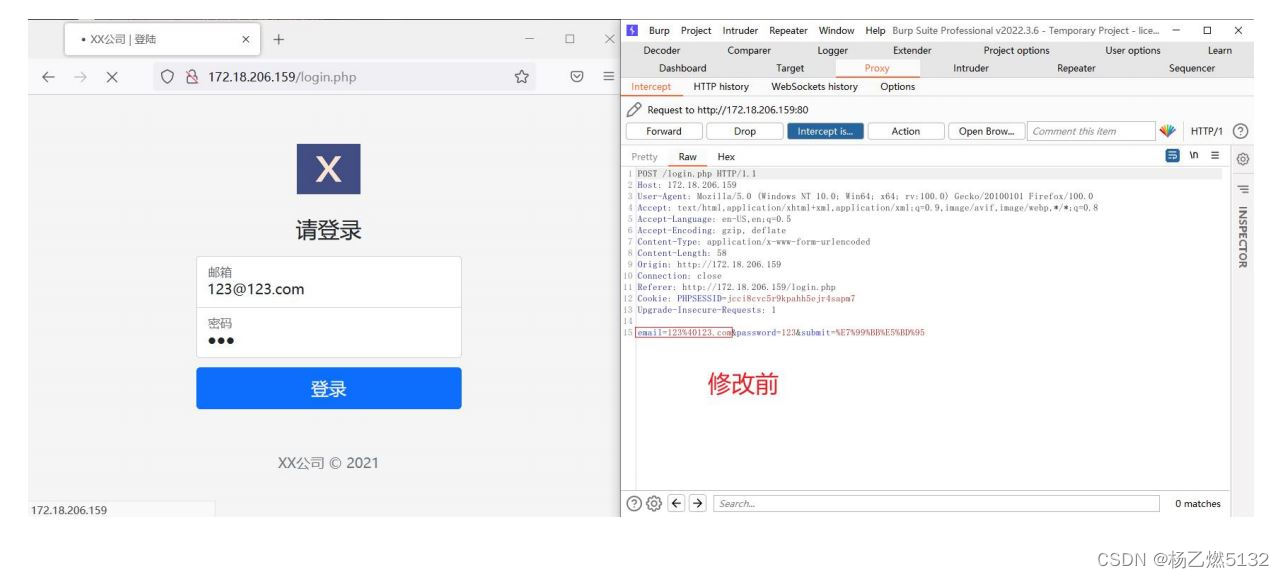
Task: Open the Firefox application menu
Action: pos(608,77)
